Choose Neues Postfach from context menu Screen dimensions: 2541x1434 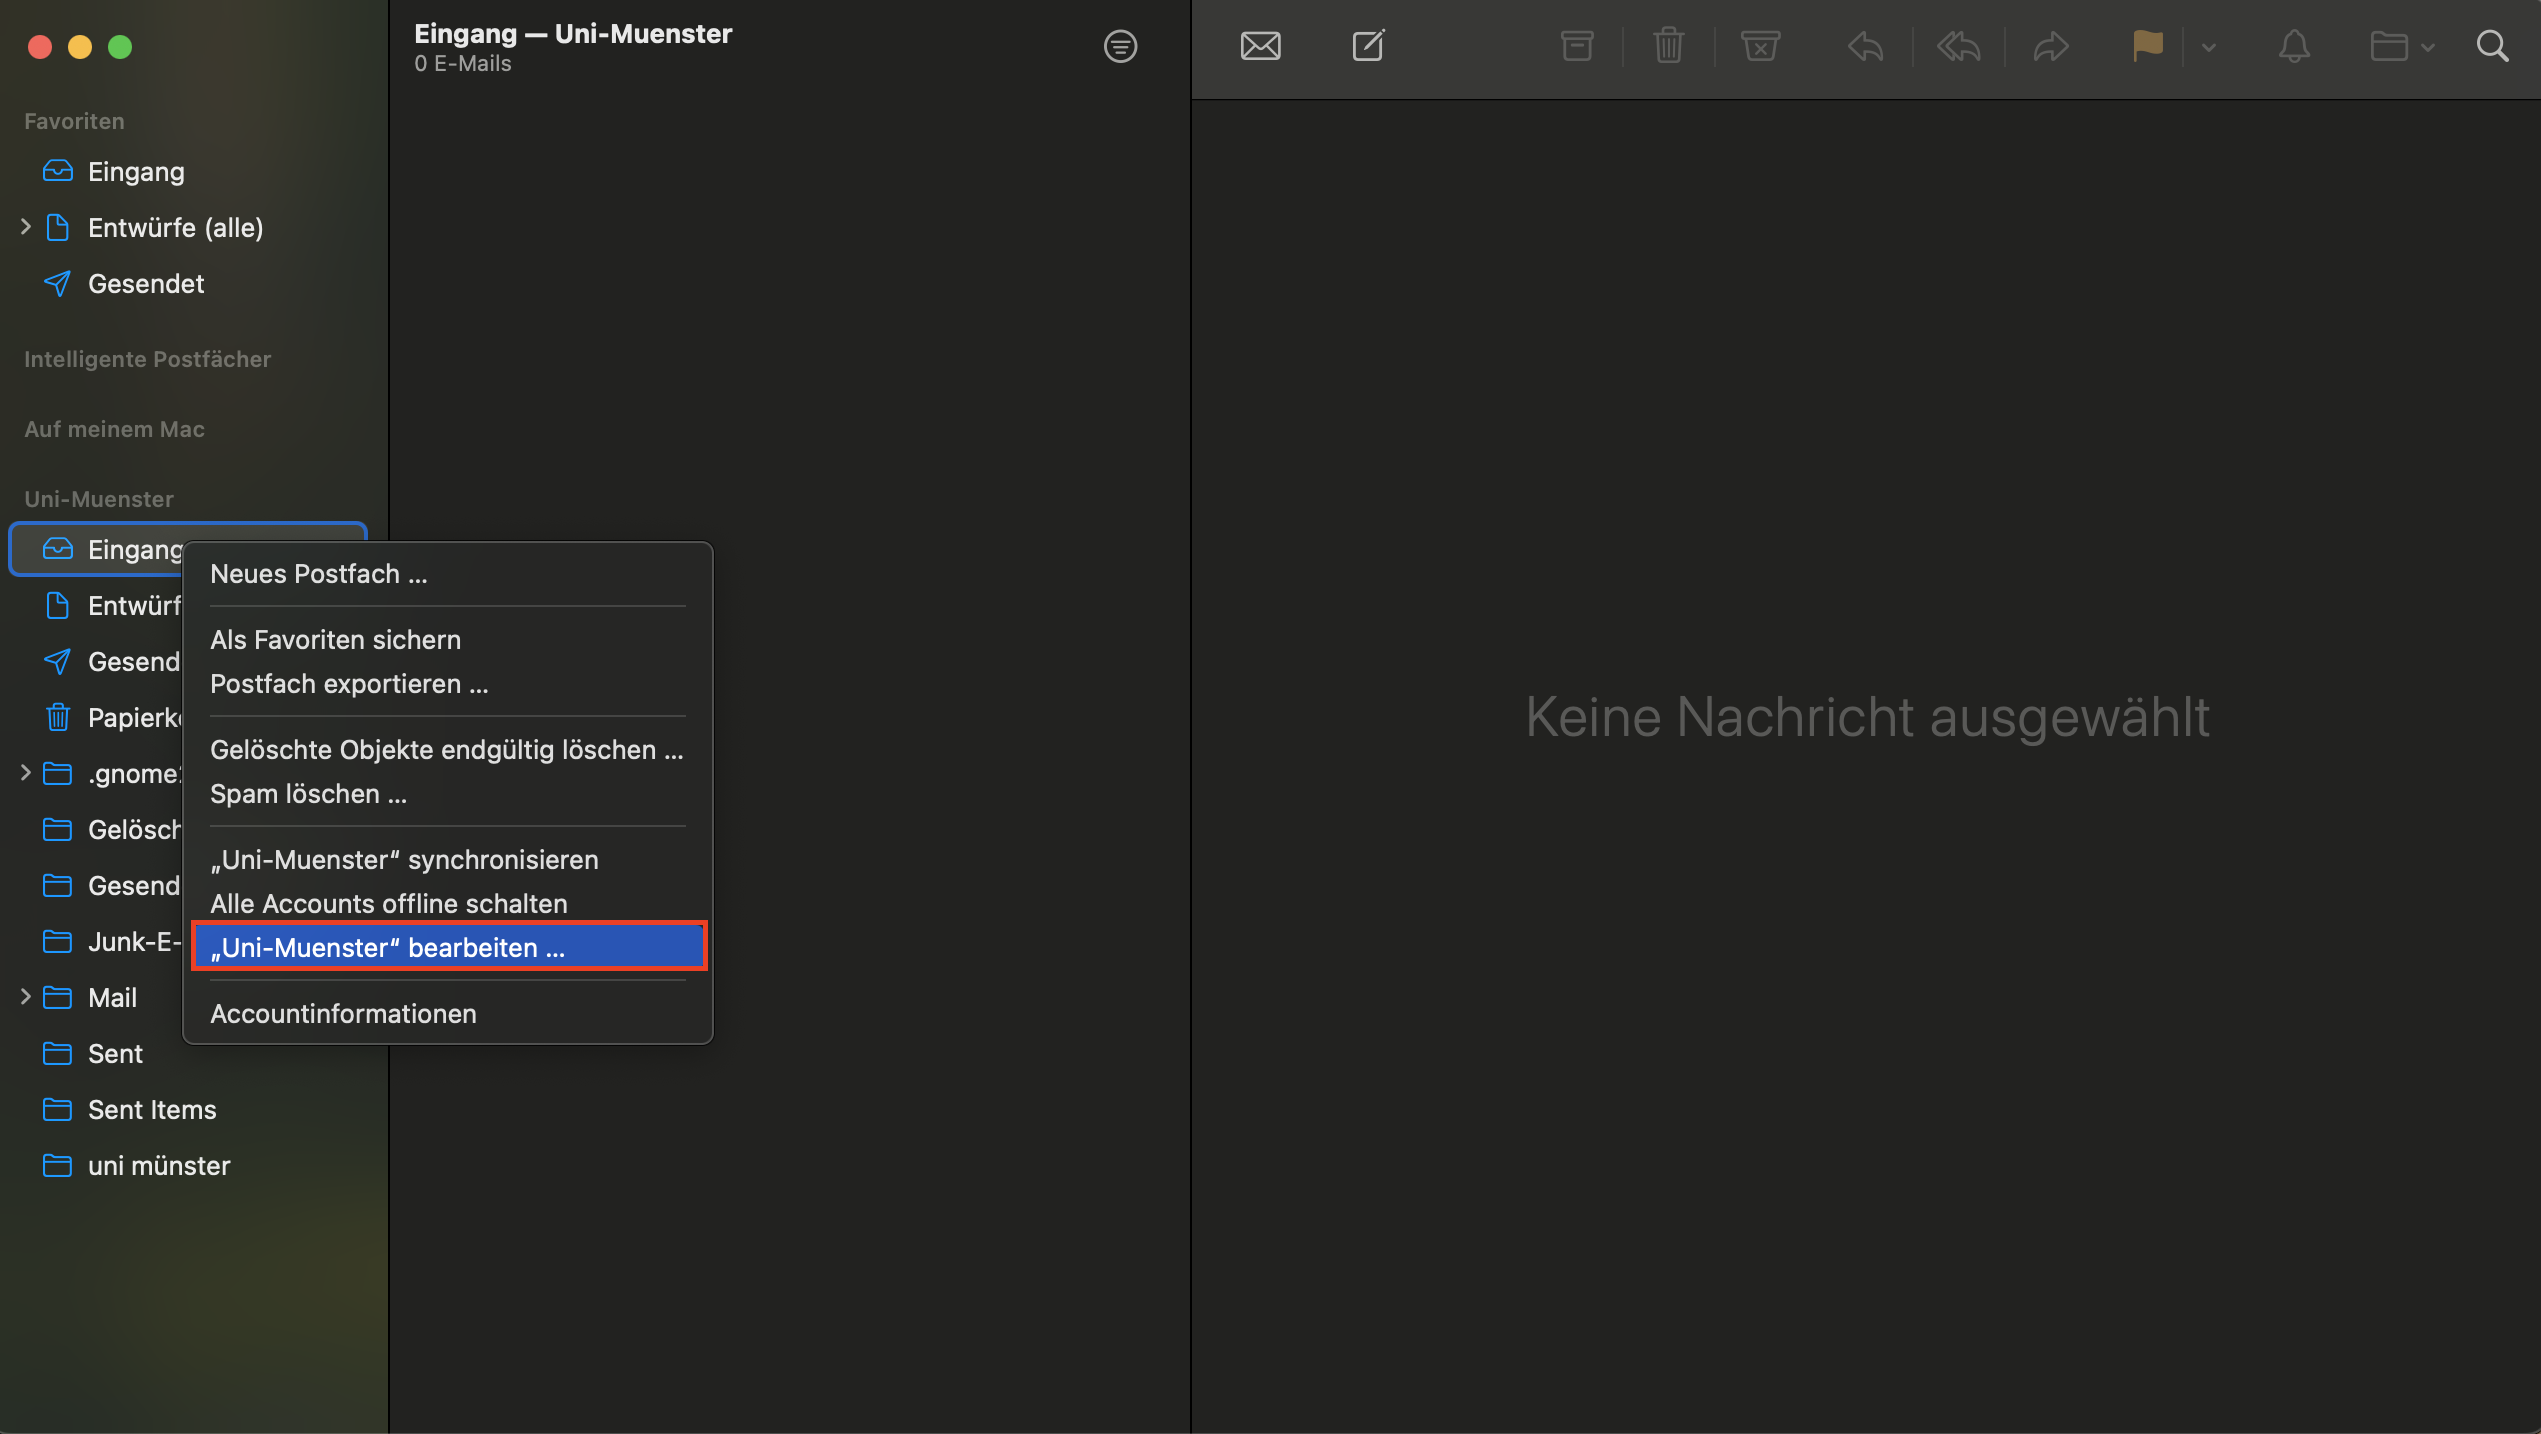[318, 574]
